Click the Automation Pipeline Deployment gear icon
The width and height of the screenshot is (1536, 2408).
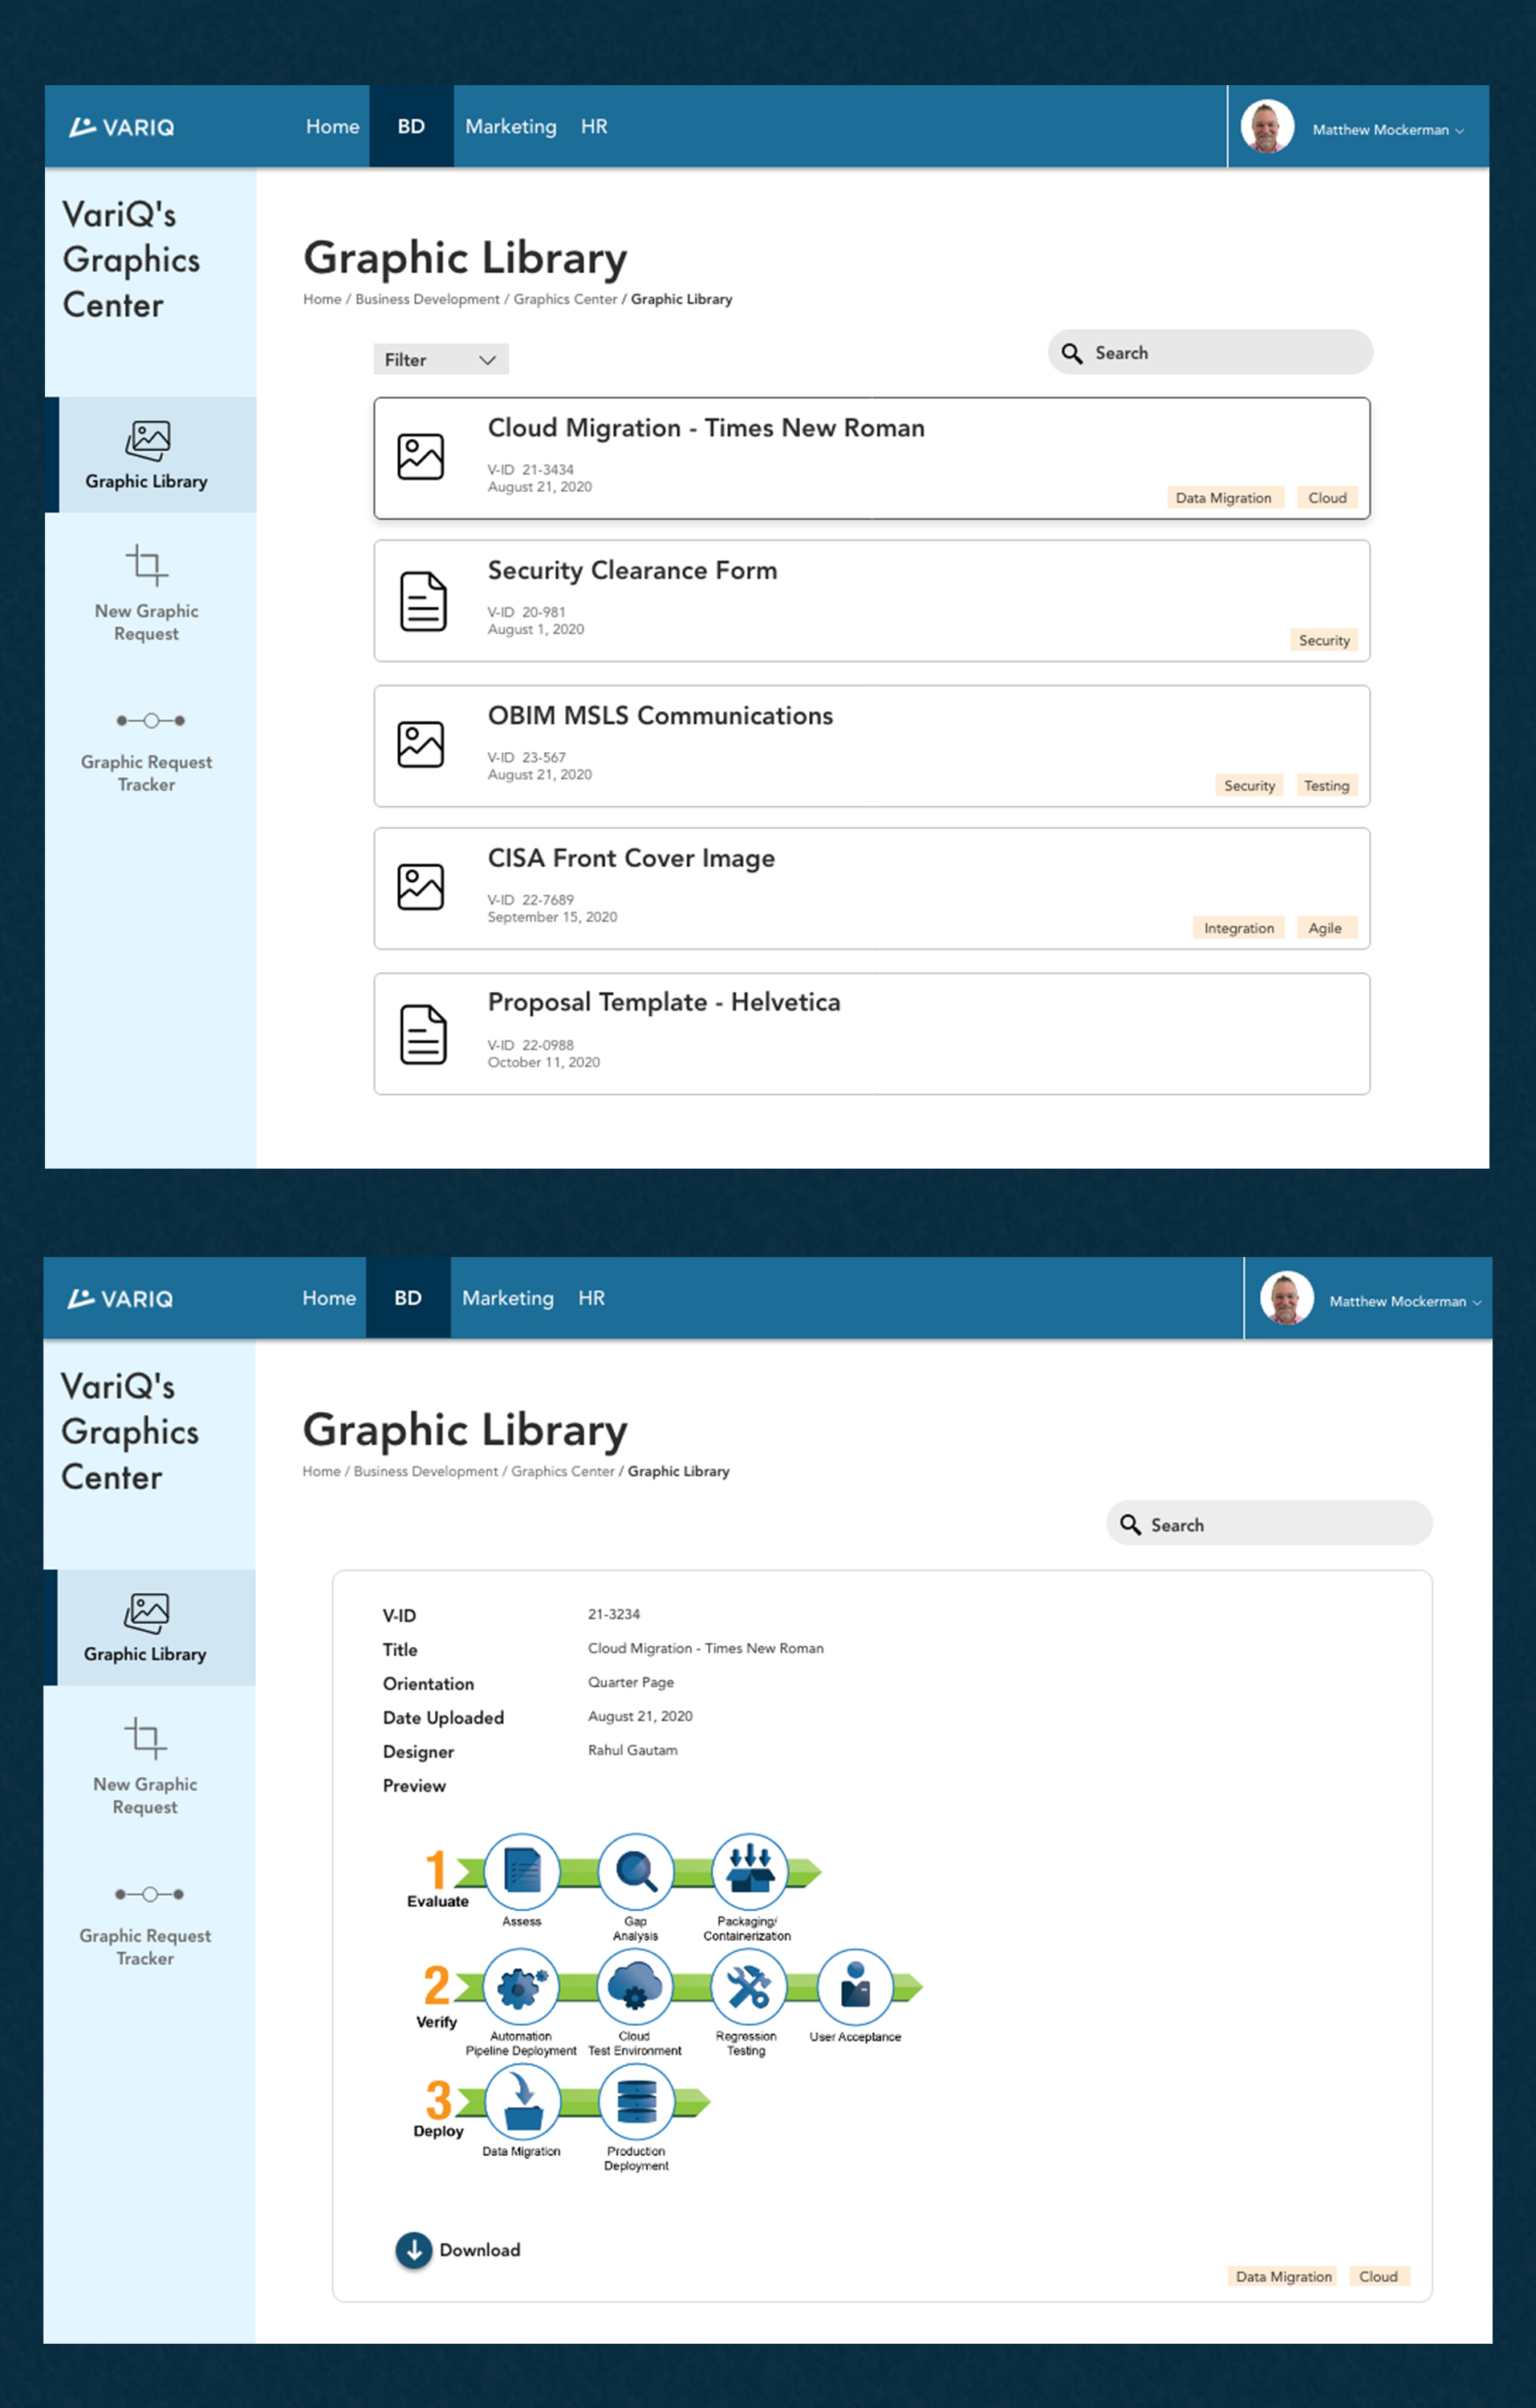(x=521, y=1986)
